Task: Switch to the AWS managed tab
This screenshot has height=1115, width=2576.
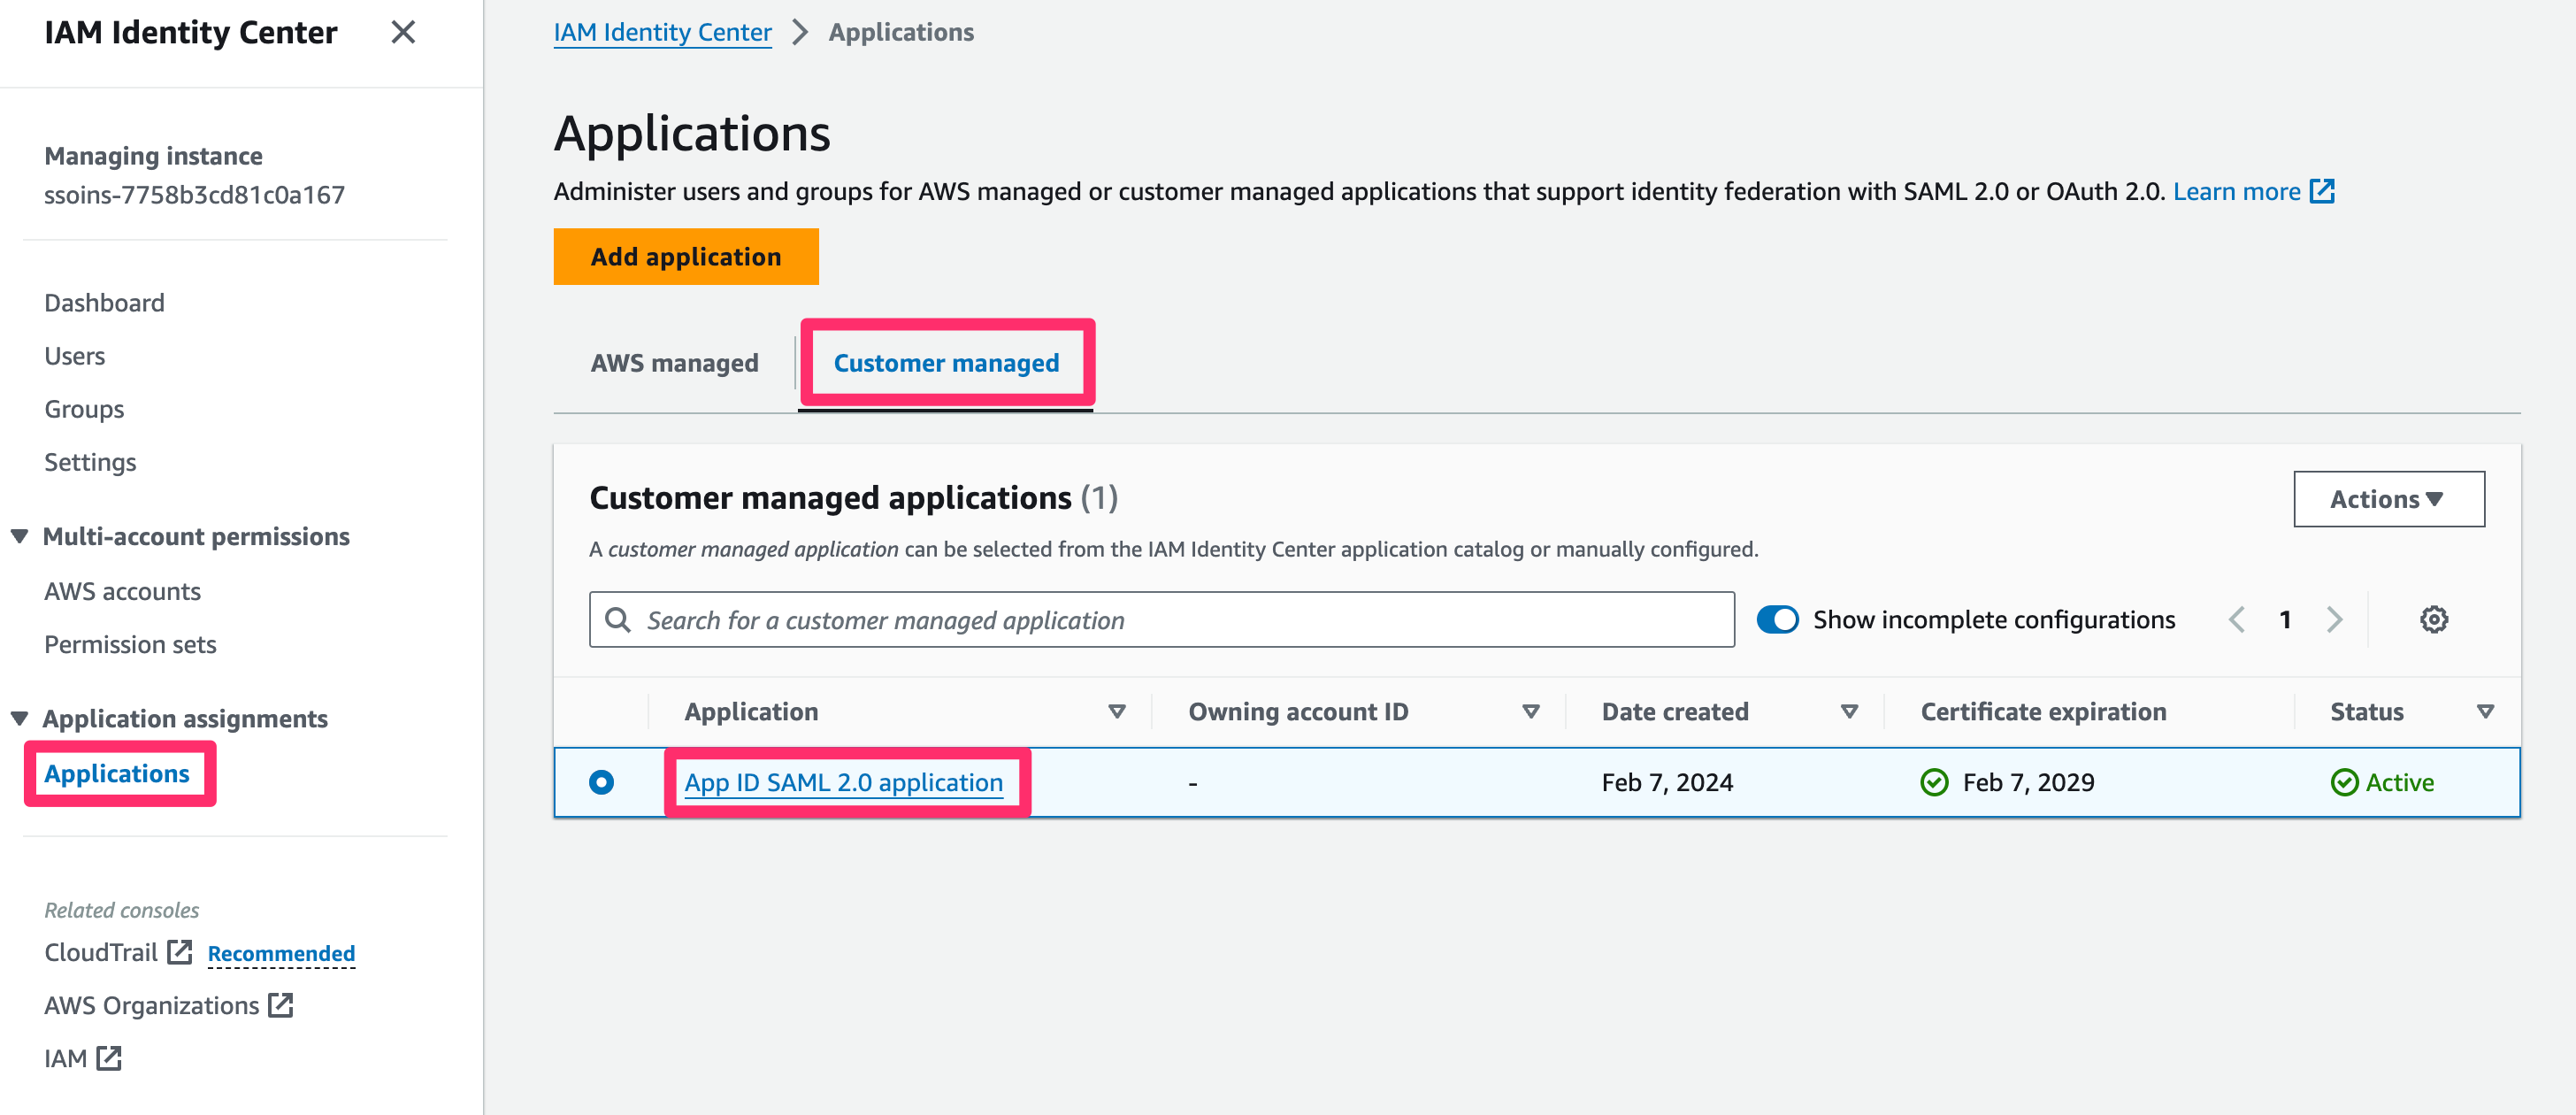Action: (x=674, y=362)
